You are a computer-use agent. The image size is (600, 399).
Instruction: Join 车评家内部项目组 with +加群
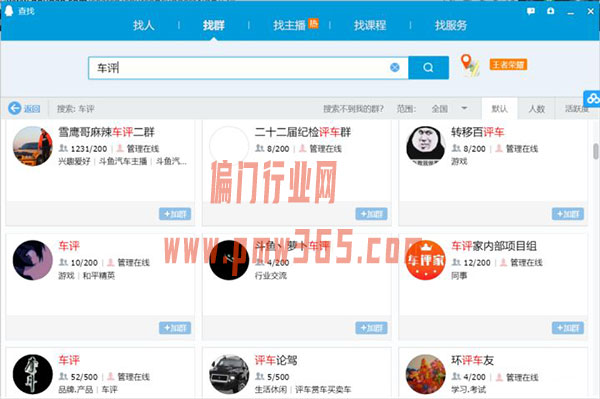568,328
